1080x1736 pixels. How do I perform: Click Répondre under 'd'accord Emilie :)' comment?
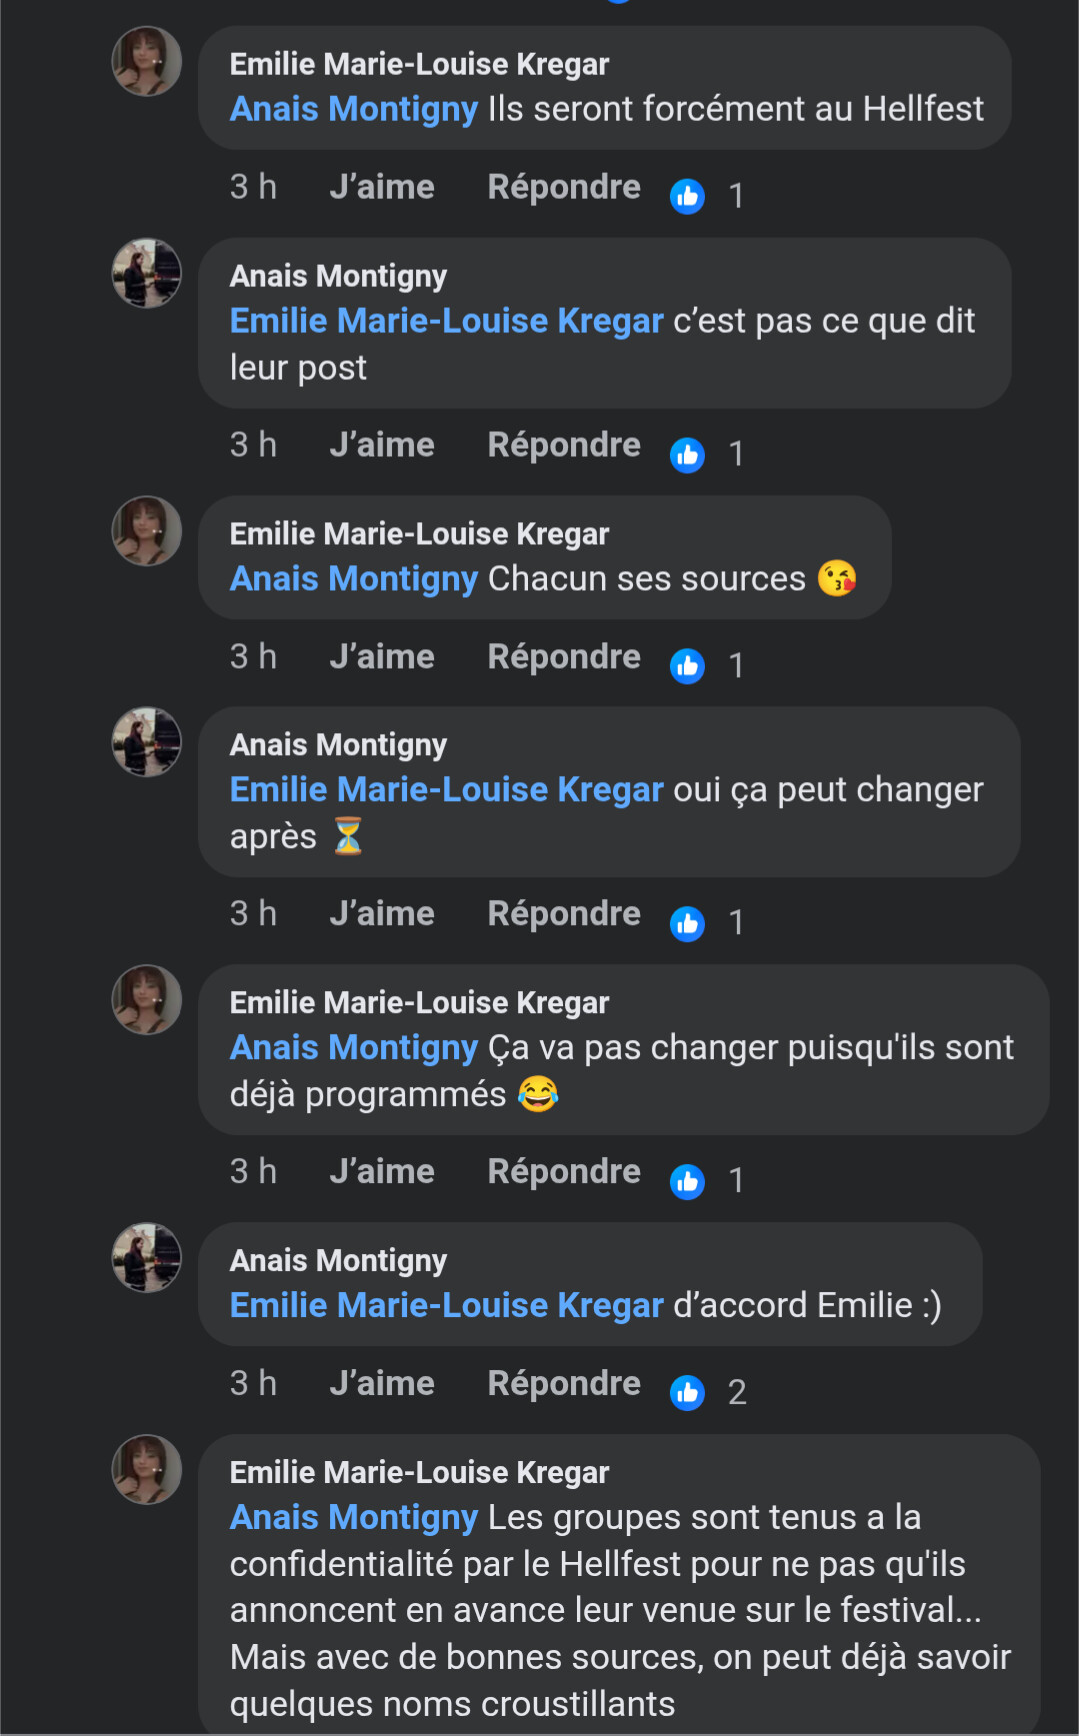click(564, 1383)
